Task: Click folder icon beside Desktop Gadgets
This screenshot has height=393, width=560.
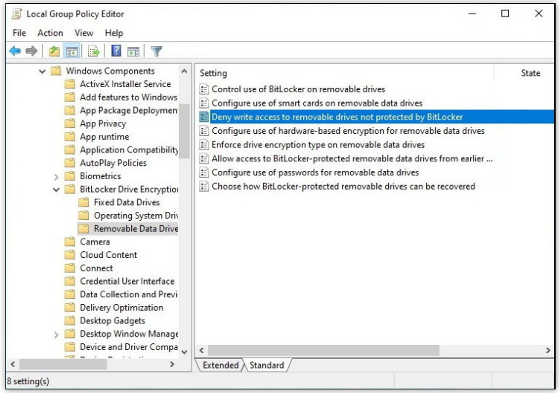Action: pos(70,321)
